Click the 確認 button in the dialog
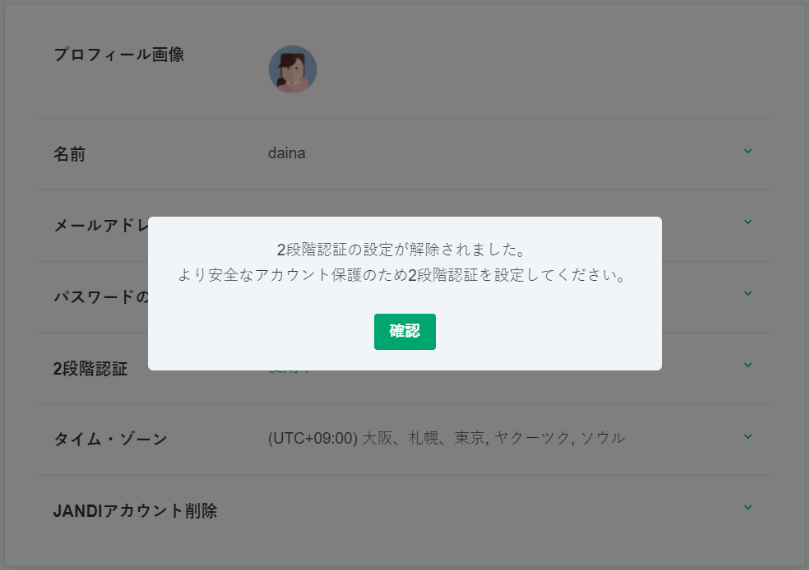 click(404, 332)
